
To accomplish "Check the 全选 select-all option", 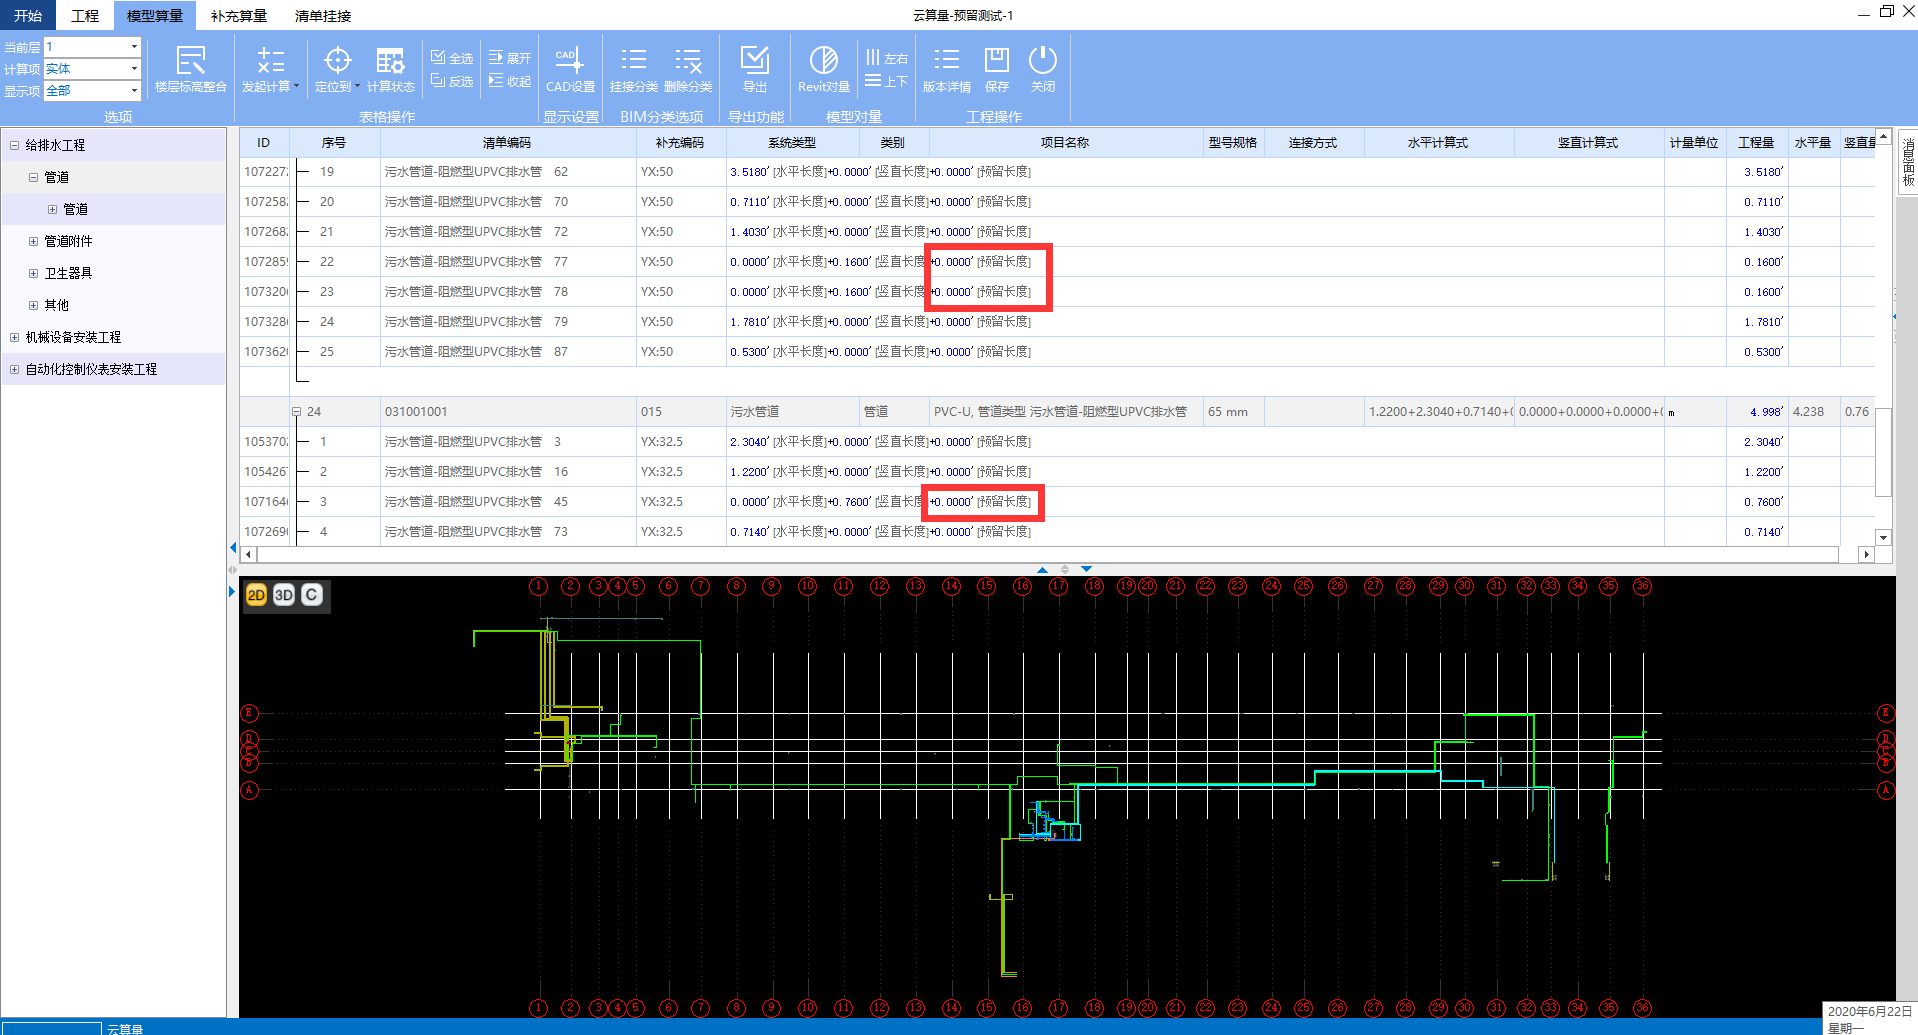I will (452, 58).
